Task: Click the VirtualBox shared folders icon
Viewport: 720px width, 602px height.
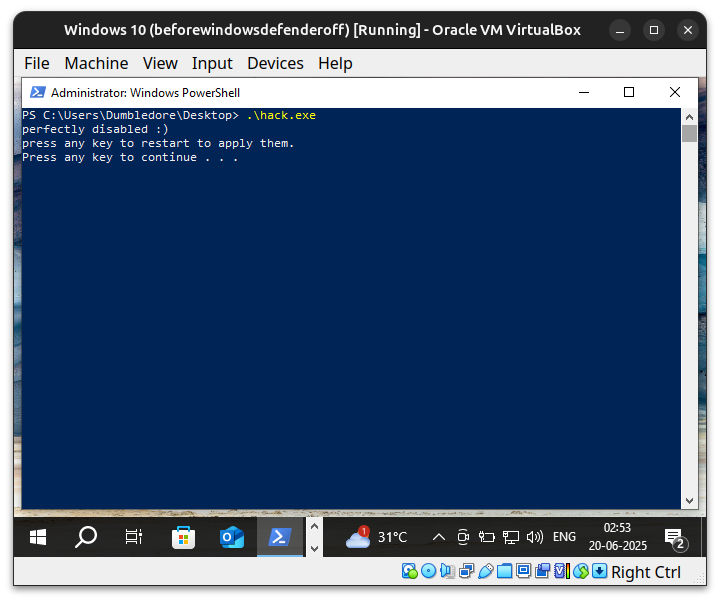Action: point(504,571)
